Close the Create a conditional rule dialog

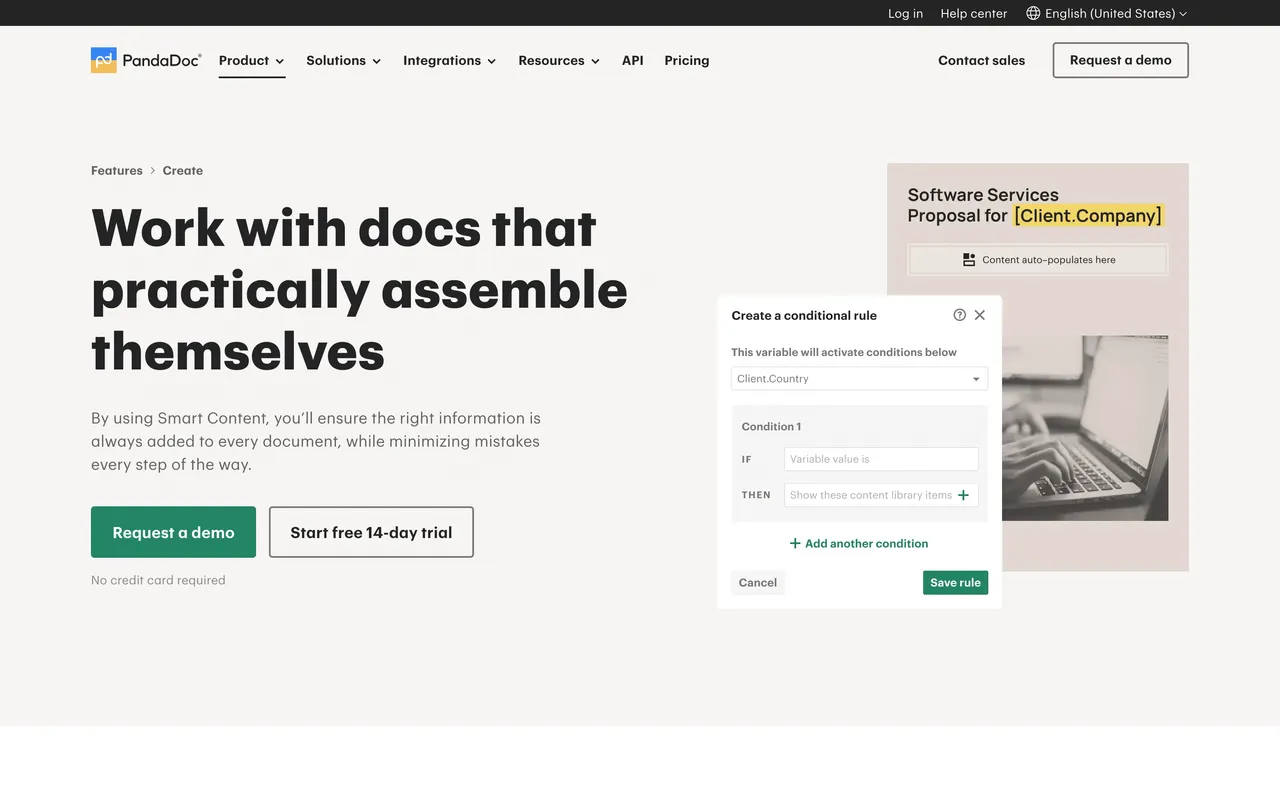click(979, 314)
